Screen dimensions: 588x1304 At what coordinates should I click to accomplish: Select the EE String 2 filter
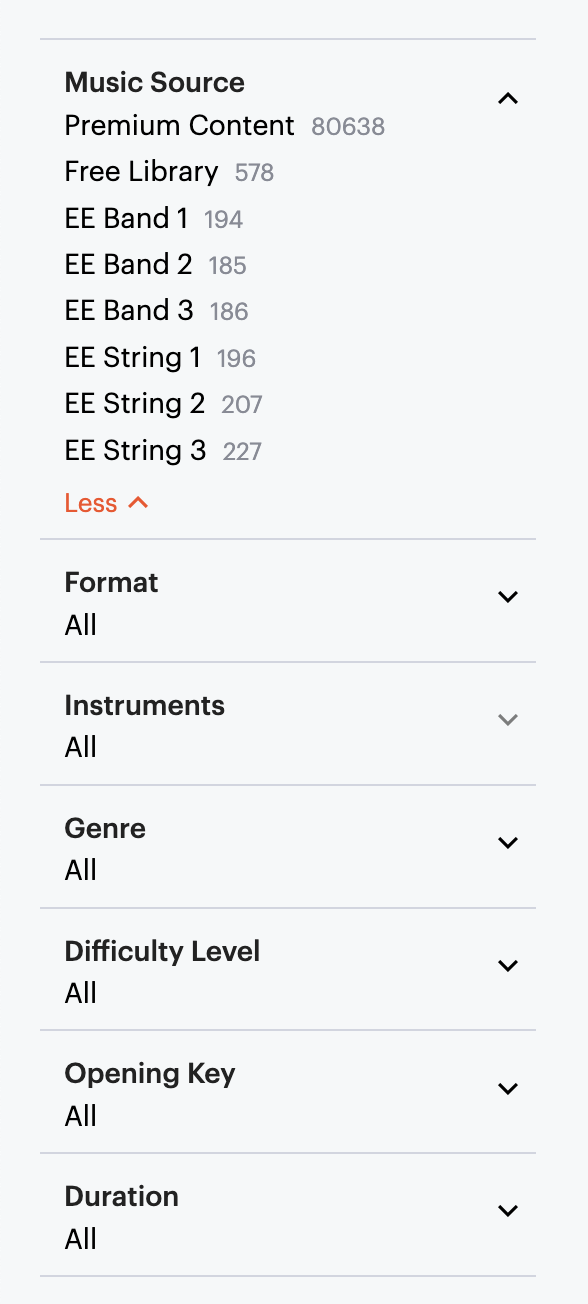pos(134,403)
